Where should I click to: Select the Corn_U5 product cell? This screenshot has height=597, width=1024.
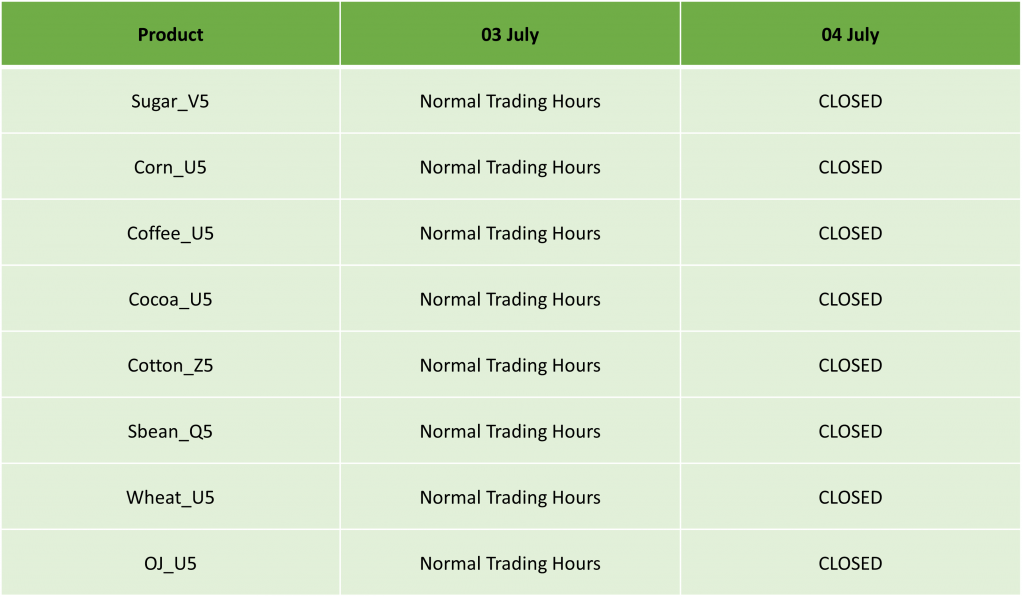point(170,167)
